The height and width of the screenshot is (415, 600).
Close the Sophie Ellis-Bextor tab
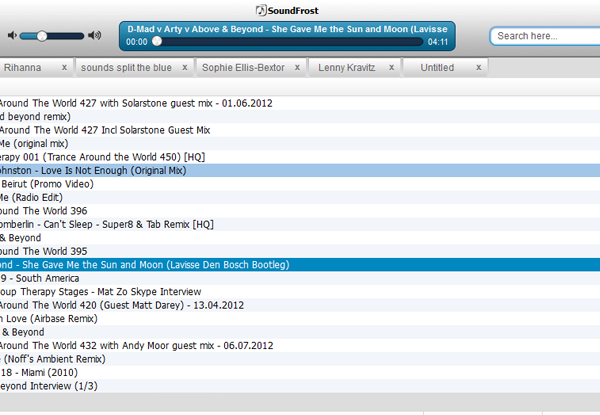pyautogui.click(x=297, y=67)
